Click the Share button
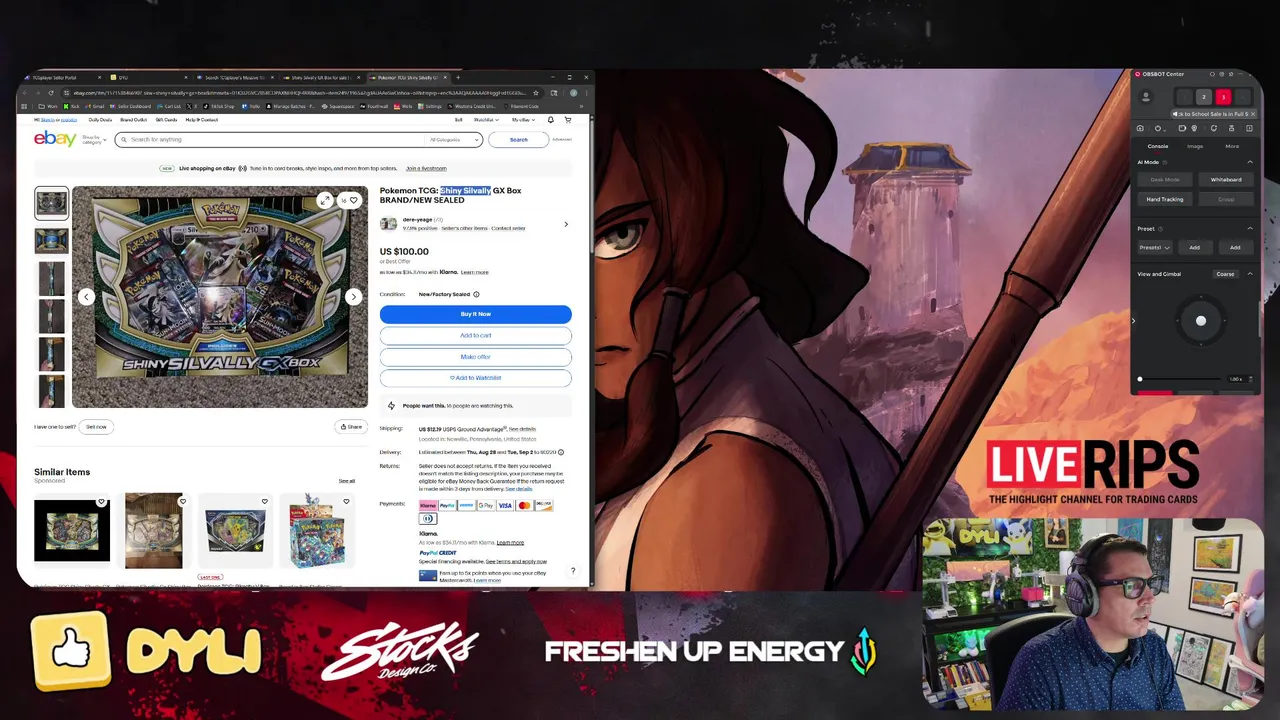Screen dimensions: 1280x720 point(351,427)
